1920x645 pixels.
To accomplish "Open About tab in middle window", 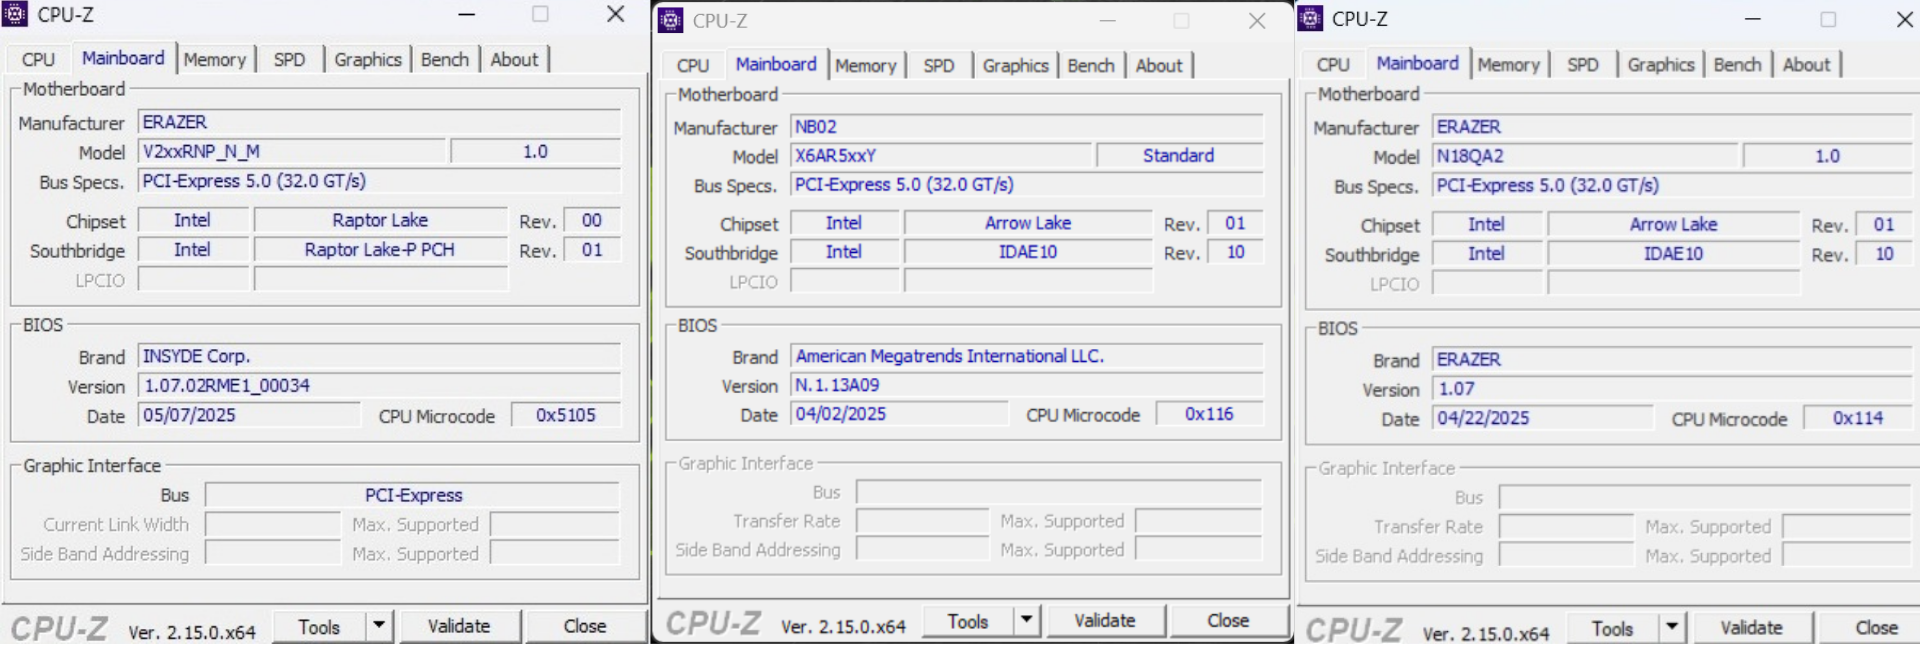I will click(x=1159, y=65).
